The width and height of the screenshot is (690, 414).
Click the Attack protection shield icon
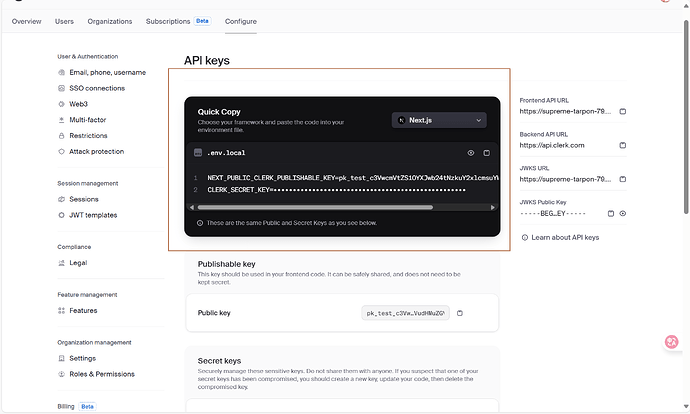(x=62, y=151)
